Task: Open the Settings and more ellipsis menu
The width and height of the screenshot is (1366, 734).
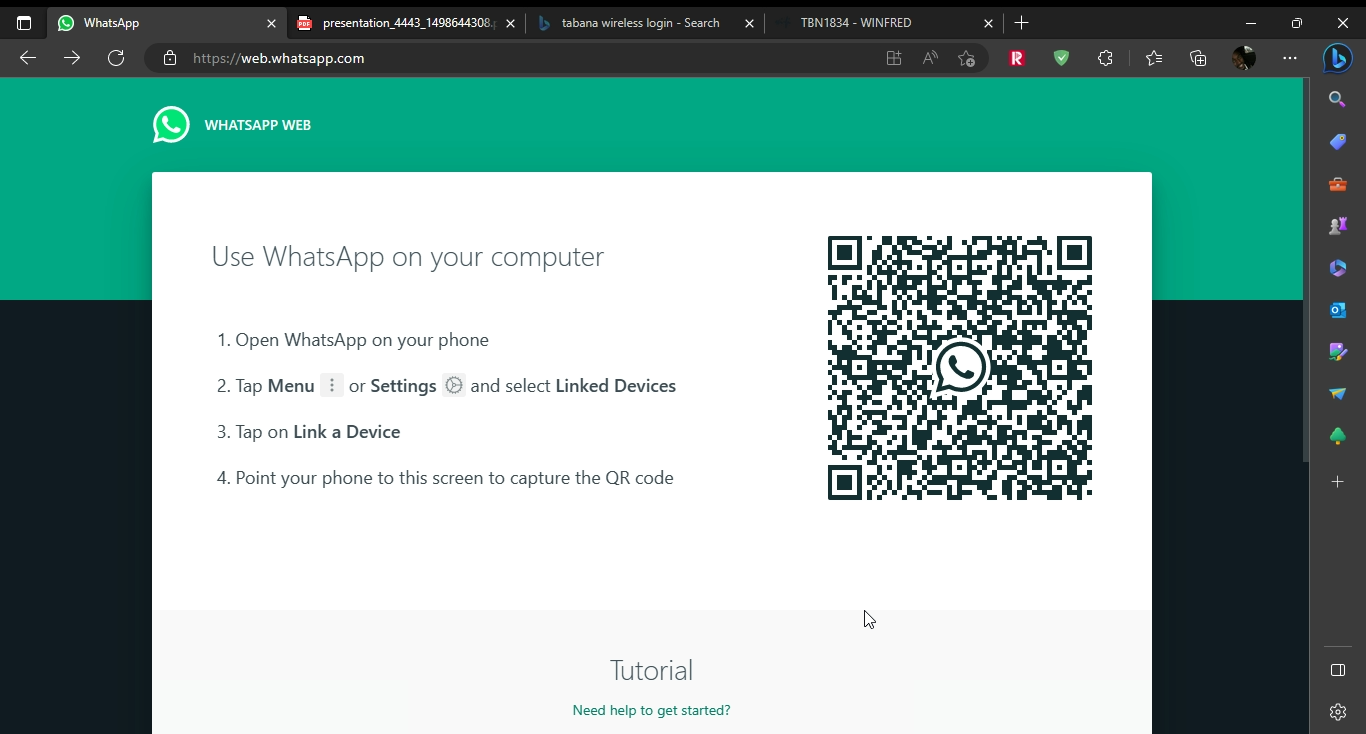Action: 1290,58
